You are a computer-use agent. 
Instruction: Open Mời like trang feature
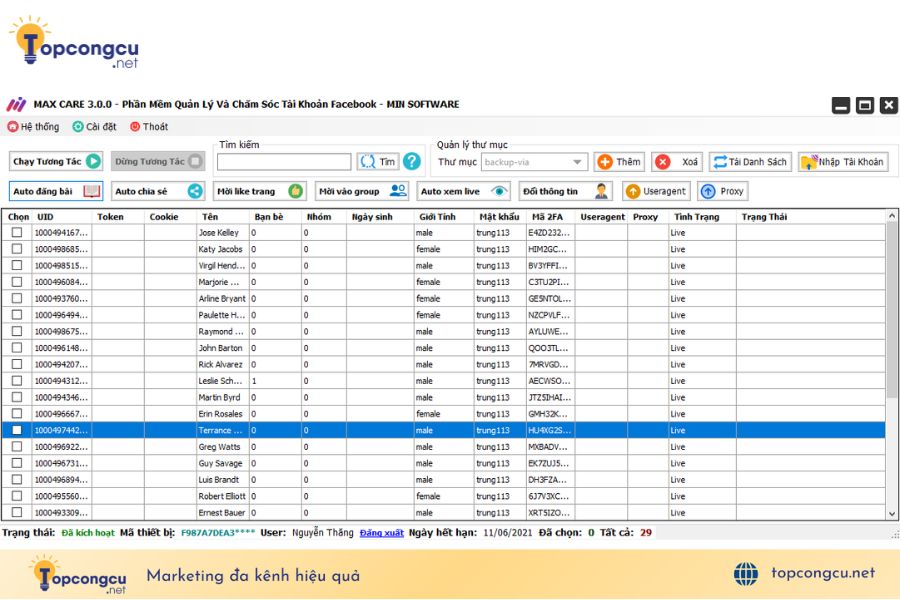(x=259, y=191)
